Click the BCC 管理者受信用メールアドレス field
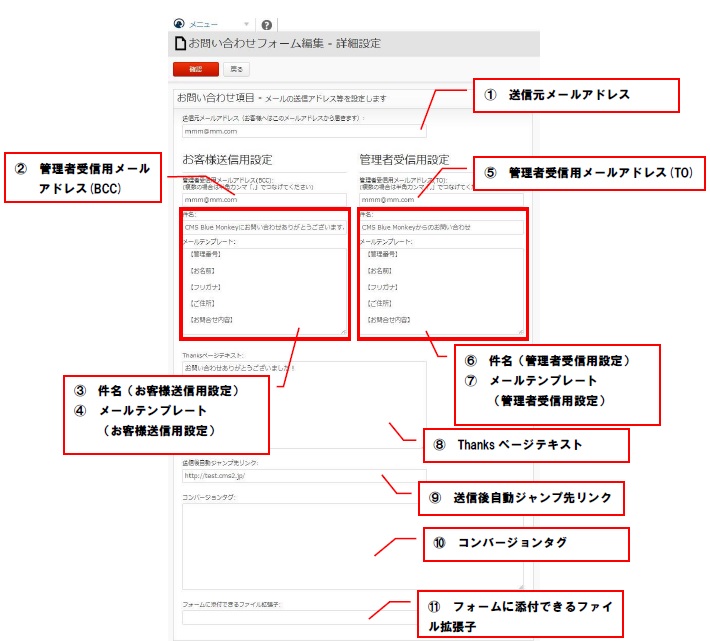Viewport: 710px width, 641px height. point(264,200)
